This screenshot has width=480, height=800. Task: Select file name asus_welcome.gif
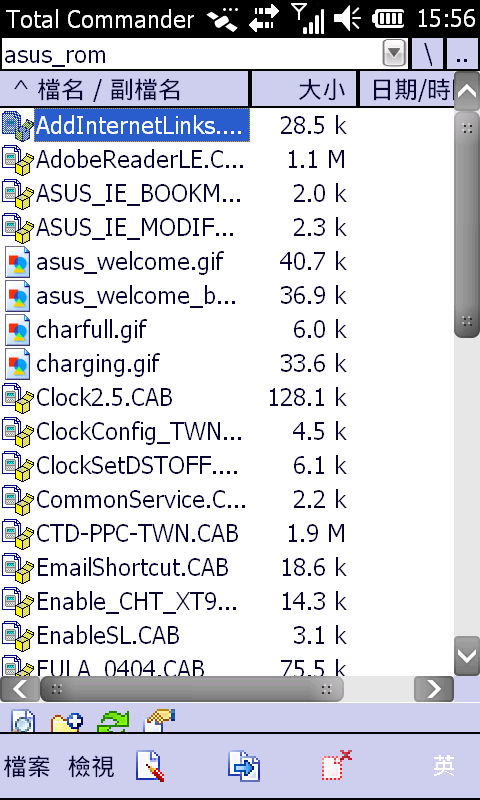130,262
